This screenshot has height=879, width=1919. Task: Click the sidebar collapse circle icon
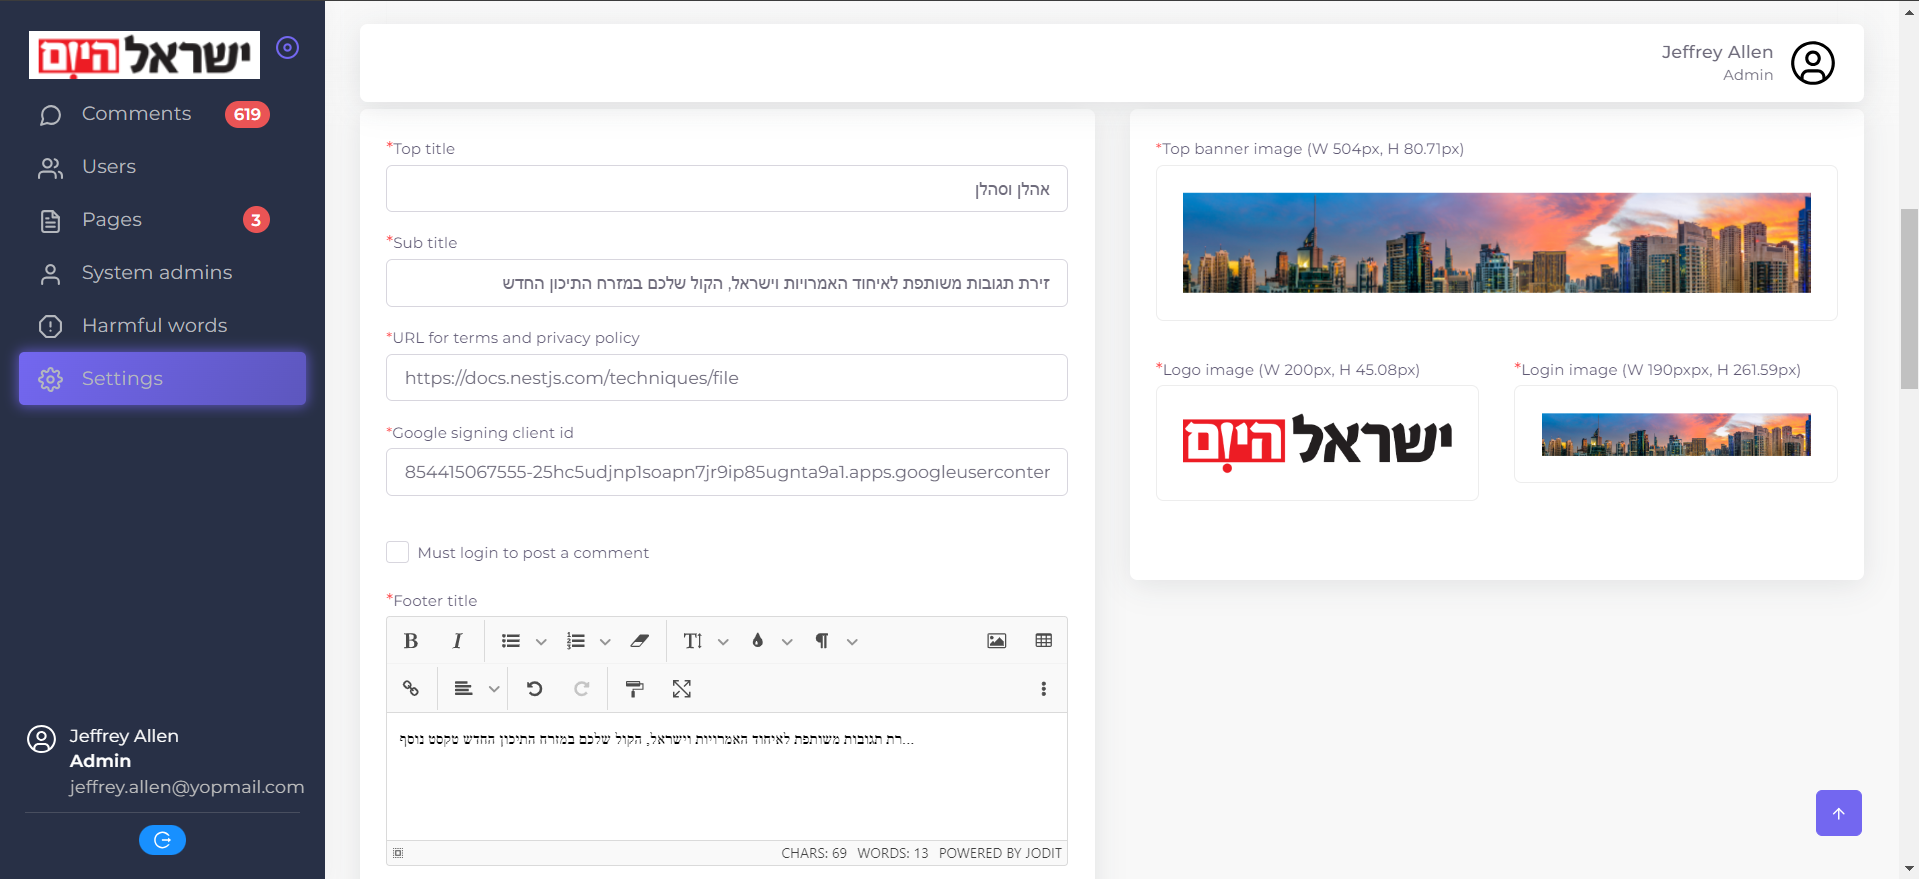[288, 47]
